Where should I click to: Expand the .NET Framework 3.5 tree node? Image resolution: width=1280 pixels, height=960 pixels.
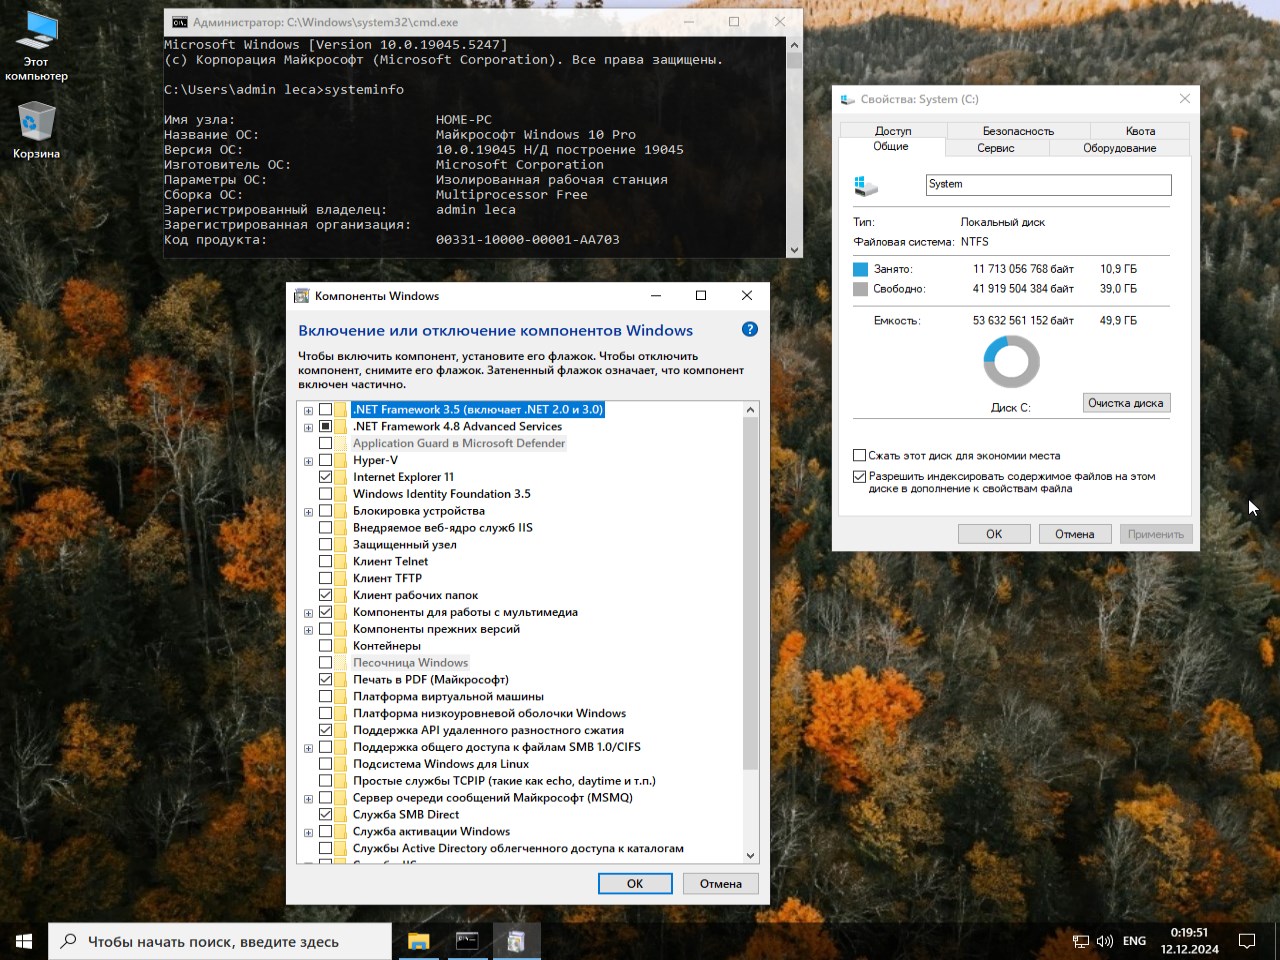pyautogui.click(x=308, y=410)
